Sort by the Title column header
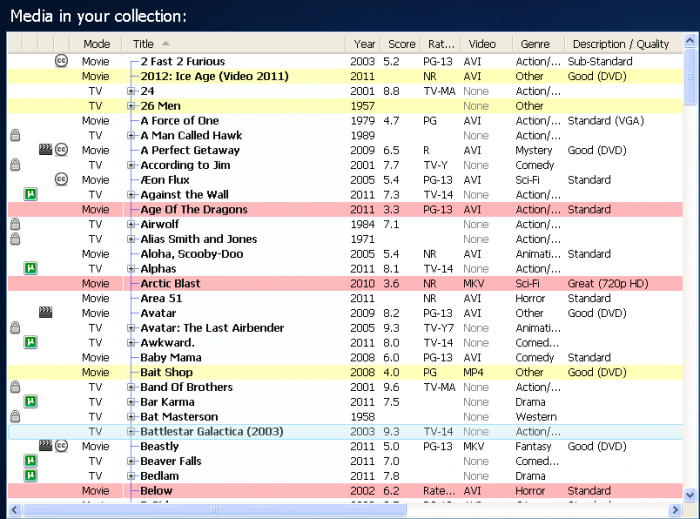 click(x=234, y=44)
